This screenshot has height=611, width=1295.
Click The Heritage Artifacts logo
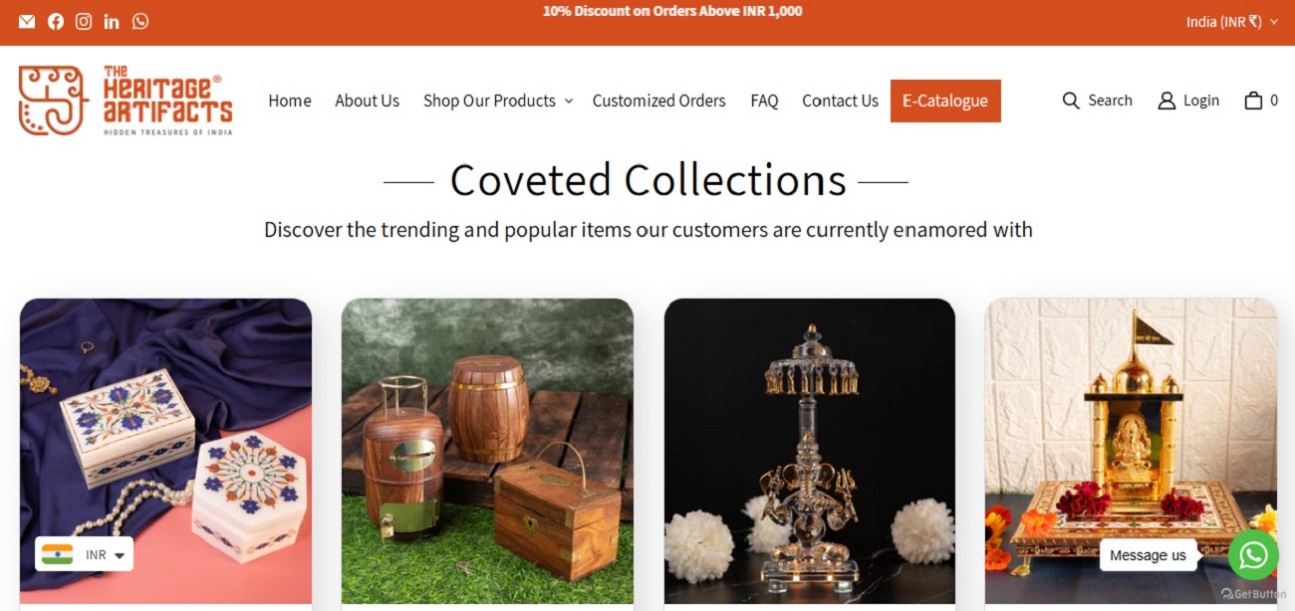(x=125, y=101)
